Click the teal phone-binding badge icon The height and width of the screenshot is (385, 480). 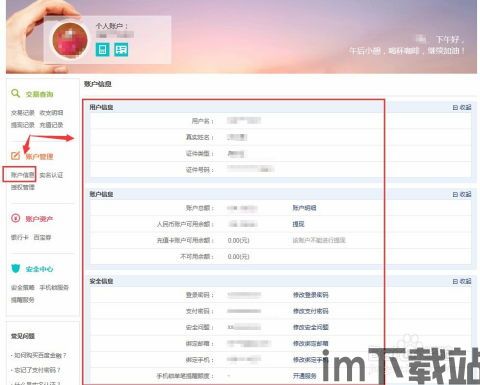[x=103, y=49]
